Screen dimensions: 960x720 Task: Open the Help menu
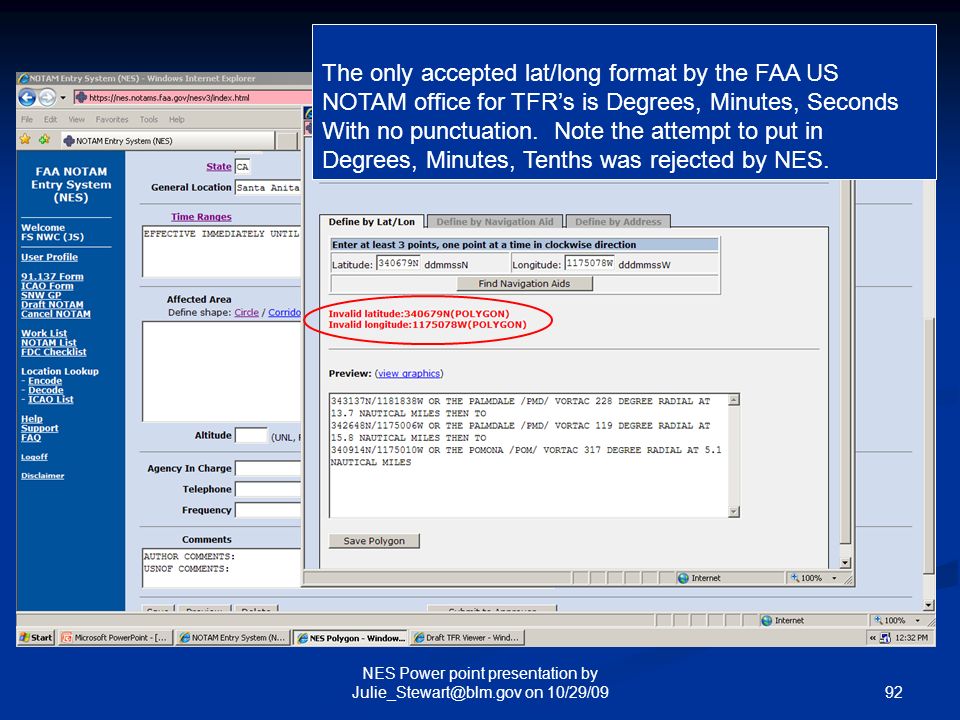point(177,119)
